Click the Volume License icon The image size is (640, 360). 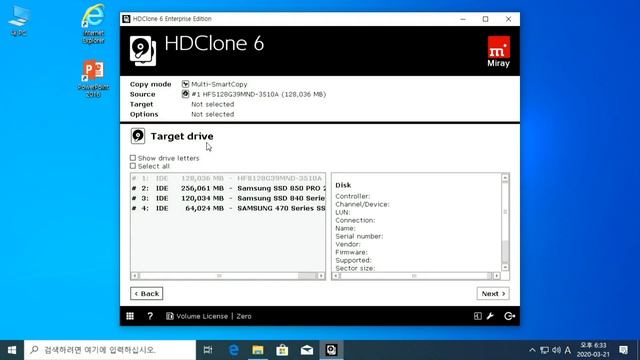[x=169, y=316]
